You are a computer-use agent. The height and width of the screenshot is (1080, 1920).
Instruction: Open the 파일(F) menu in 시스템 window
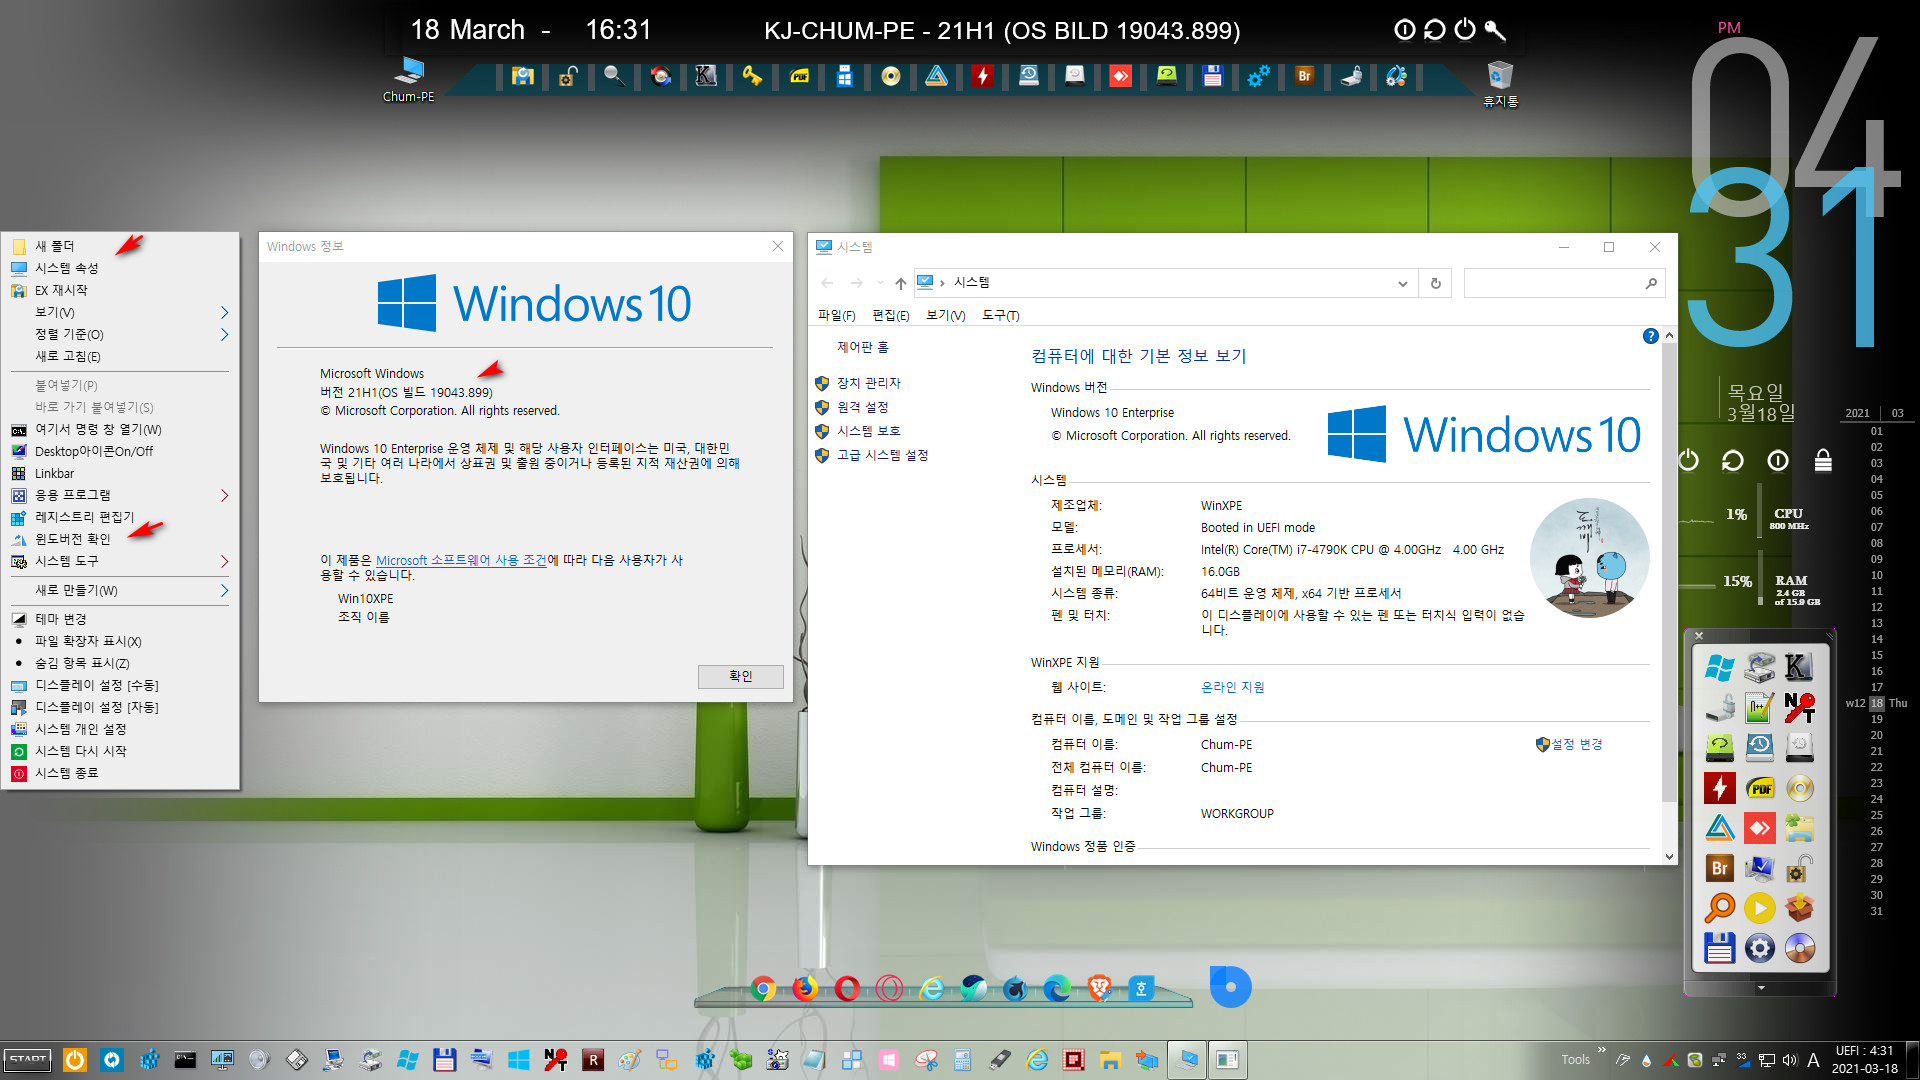pyautogui.click(x=836, y=315)
